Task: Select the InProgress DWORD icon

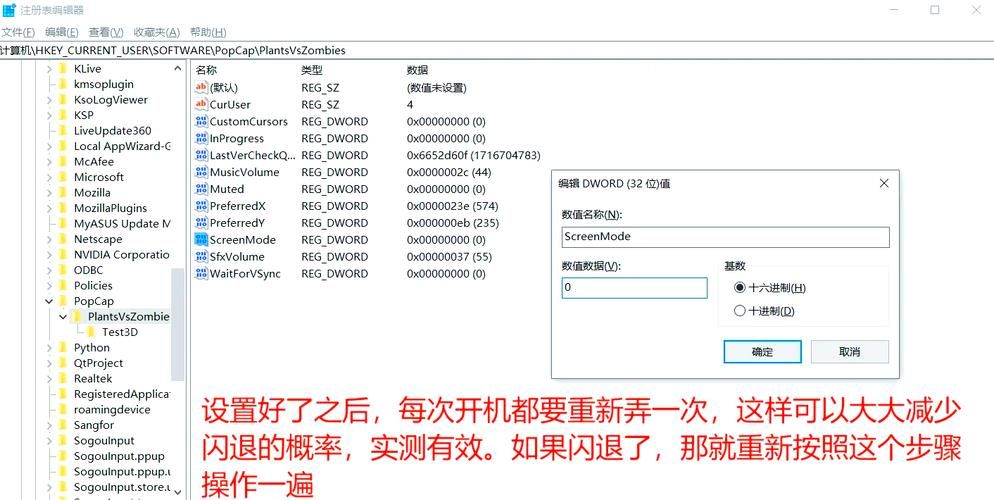Action: tap(201, 138)
